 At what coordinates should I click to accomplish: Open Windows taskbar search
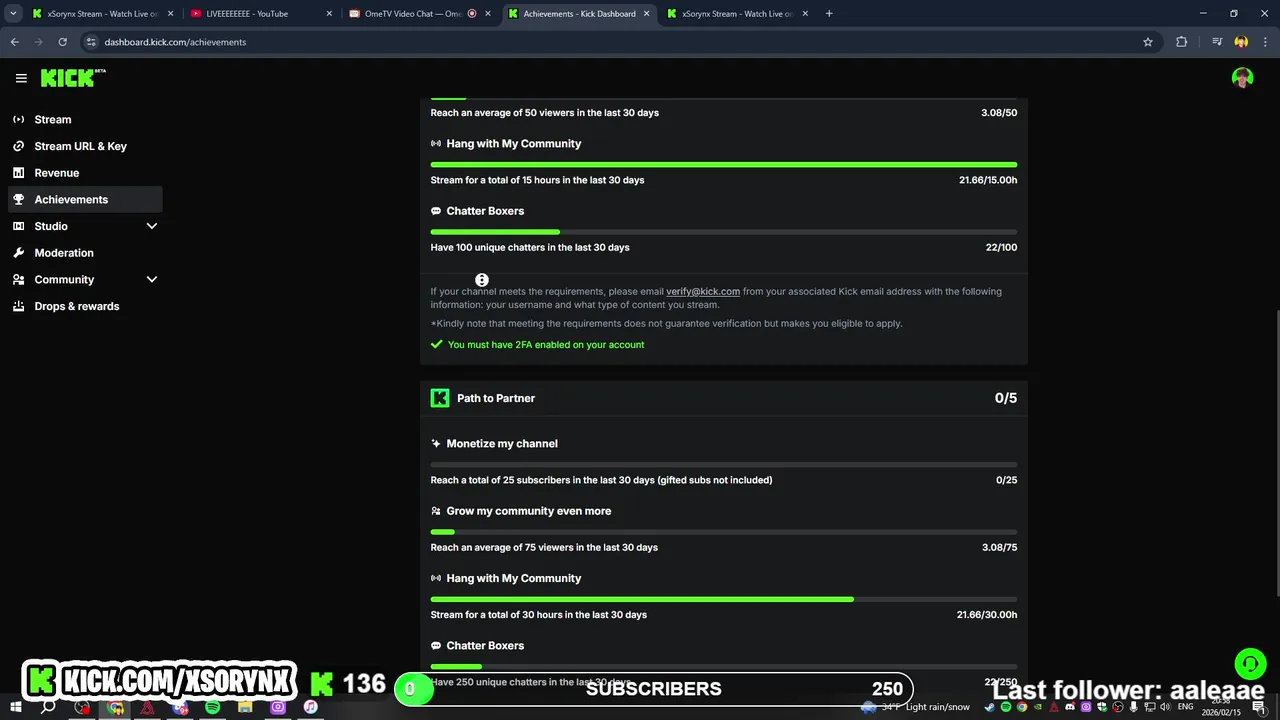[x=48, y=707]
